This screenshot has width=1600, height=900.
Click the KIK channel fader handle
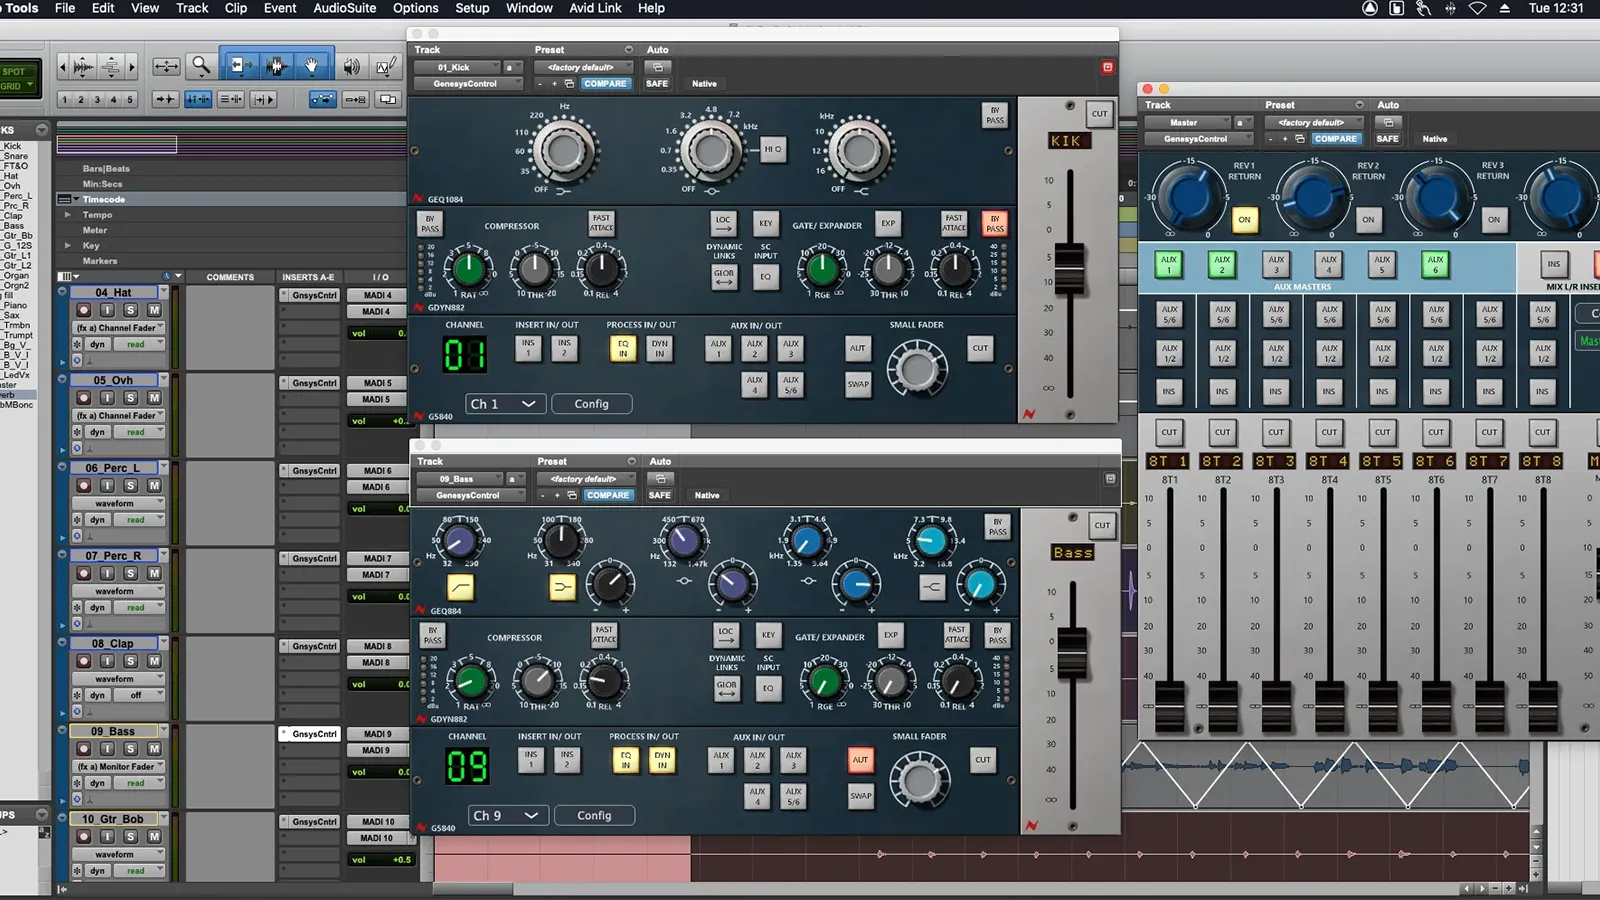coord(1069,267)
